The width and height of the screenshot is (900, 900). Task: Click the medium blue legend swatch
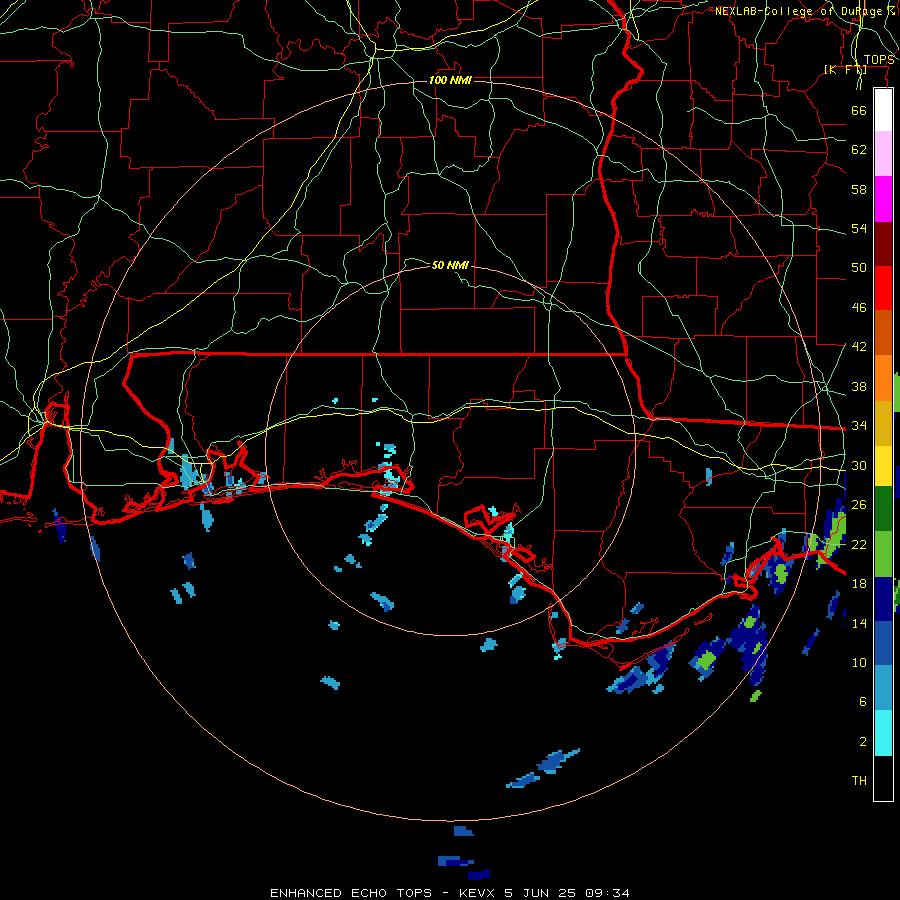pos(883,643)
